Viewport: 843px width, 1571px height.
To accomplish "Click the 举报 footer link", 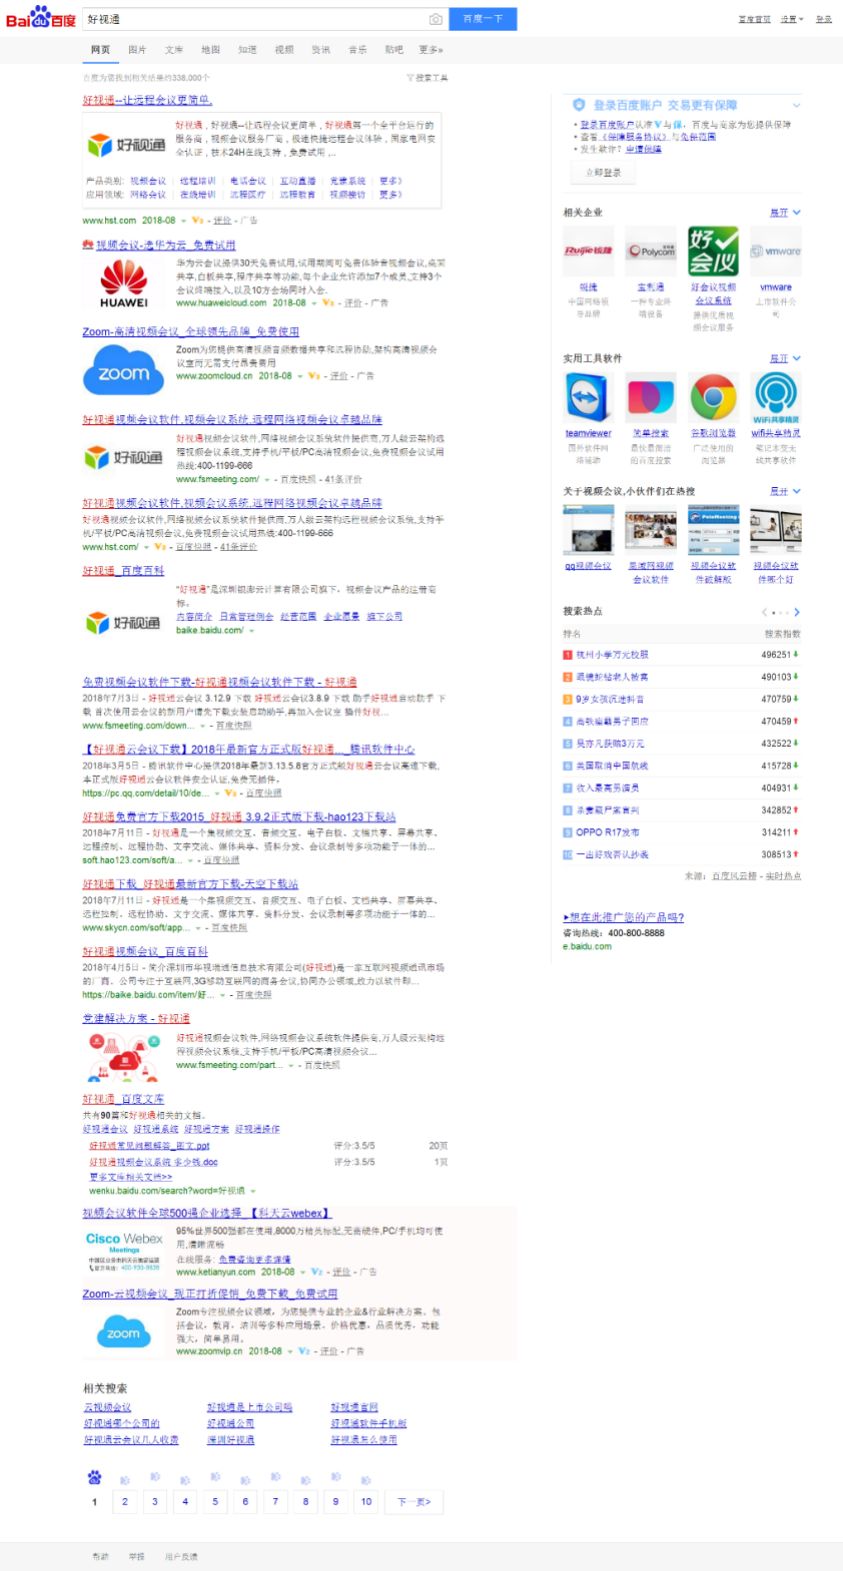I will pyautogui.click(x=136, y=1556).
